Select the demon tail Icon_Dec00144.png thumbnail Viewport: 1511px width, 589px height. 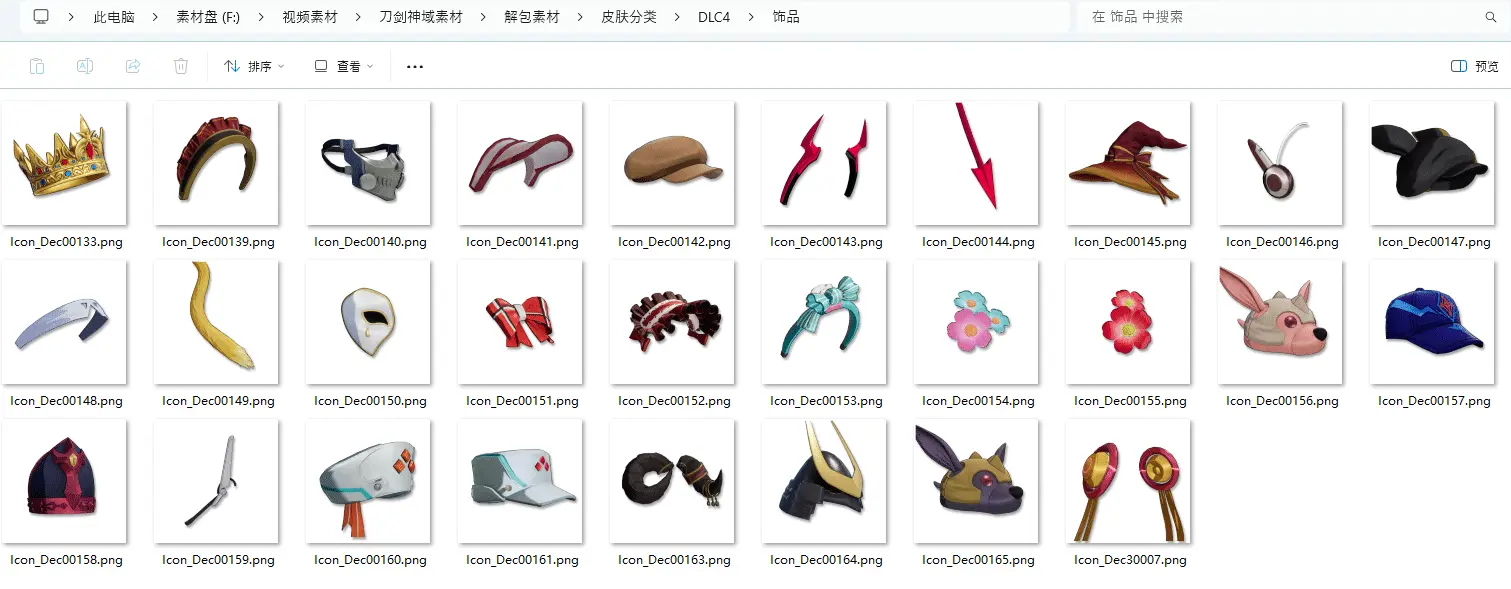[976, 162]
